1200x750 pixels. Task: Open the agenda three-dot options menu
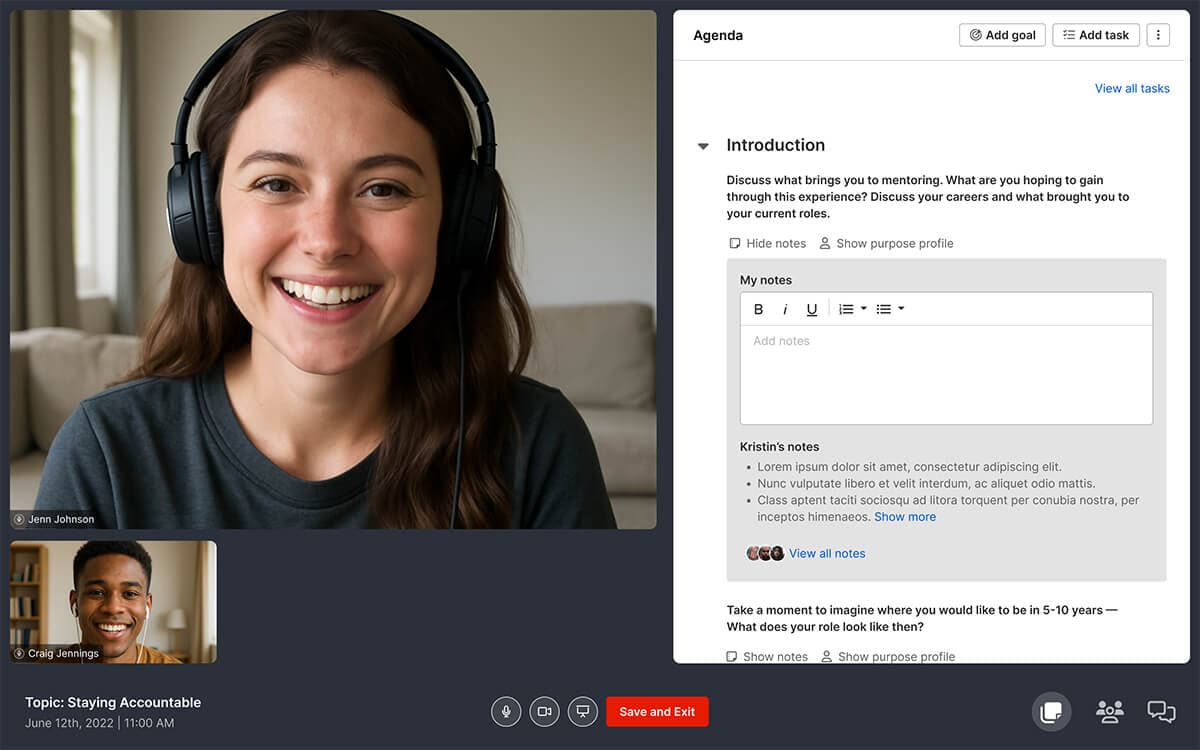[1158, 35]
